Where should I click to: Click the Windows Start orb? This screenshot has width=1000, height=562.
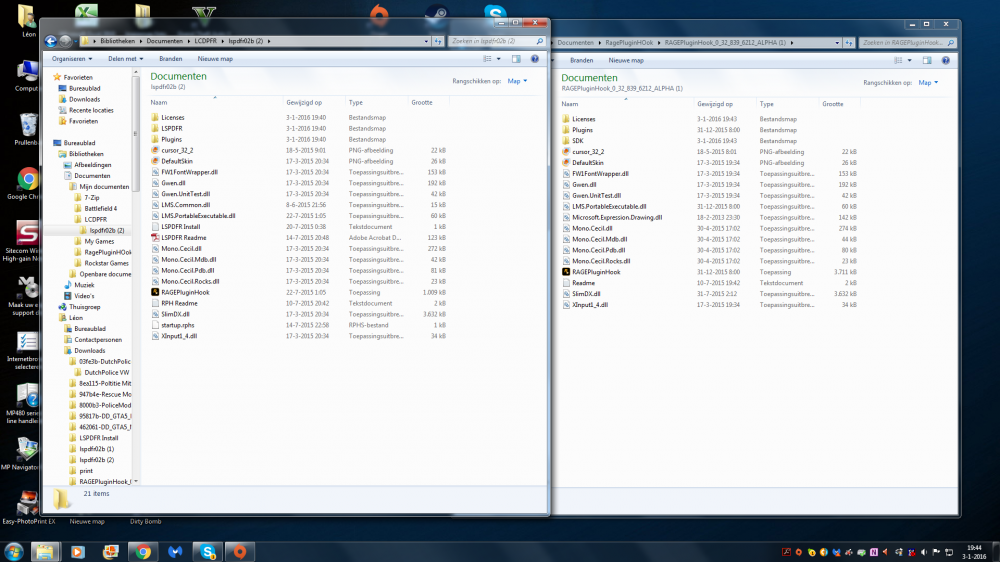[x=15, y=551]
